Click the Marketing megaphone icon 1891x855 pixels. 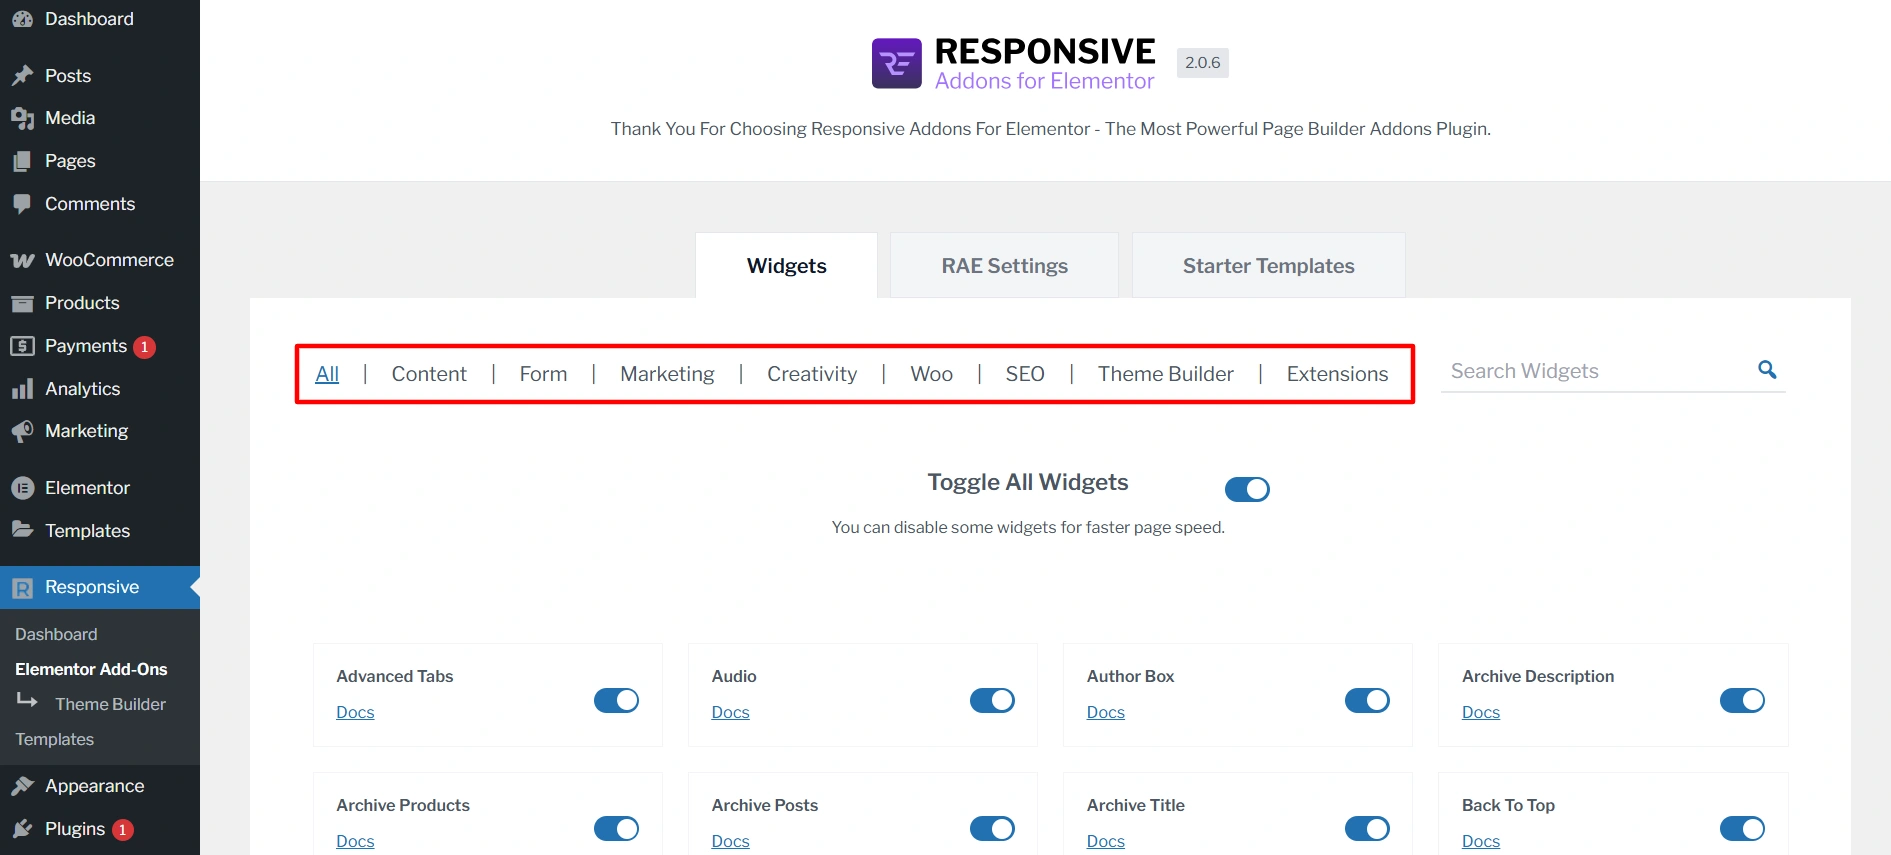tap(22, 431)
